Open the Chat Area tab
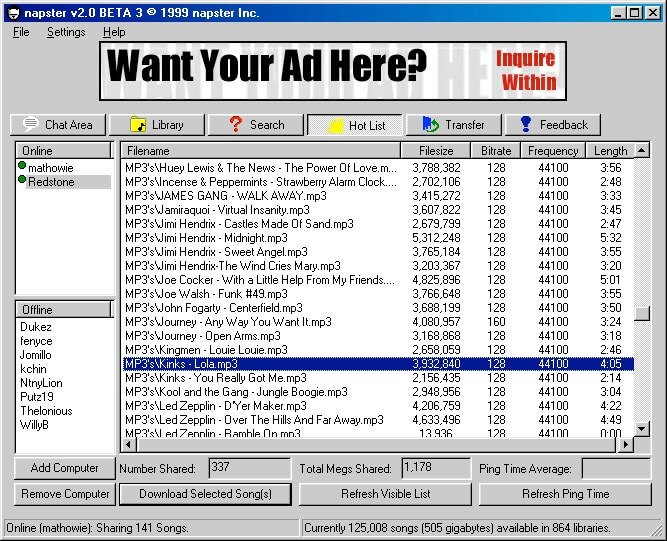 click(x=58, y=125)
